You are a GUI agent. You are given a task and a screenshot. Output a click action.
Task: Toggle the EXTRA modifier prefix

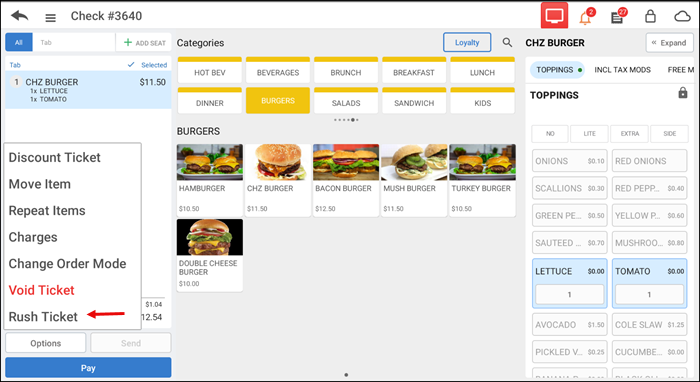(x=629, y=133)
